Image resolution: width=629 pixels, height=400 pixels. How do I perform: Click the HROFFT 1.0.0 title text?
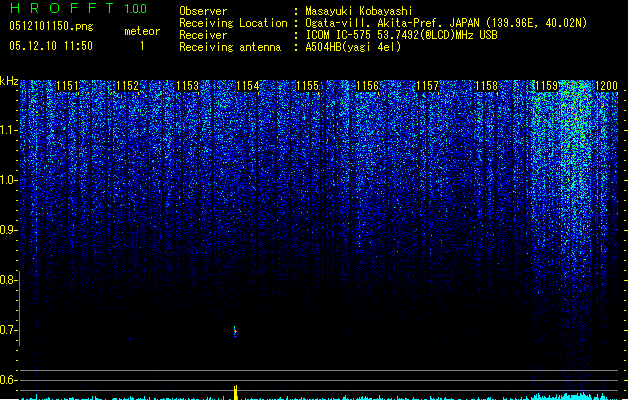click(x=78, y=8)
